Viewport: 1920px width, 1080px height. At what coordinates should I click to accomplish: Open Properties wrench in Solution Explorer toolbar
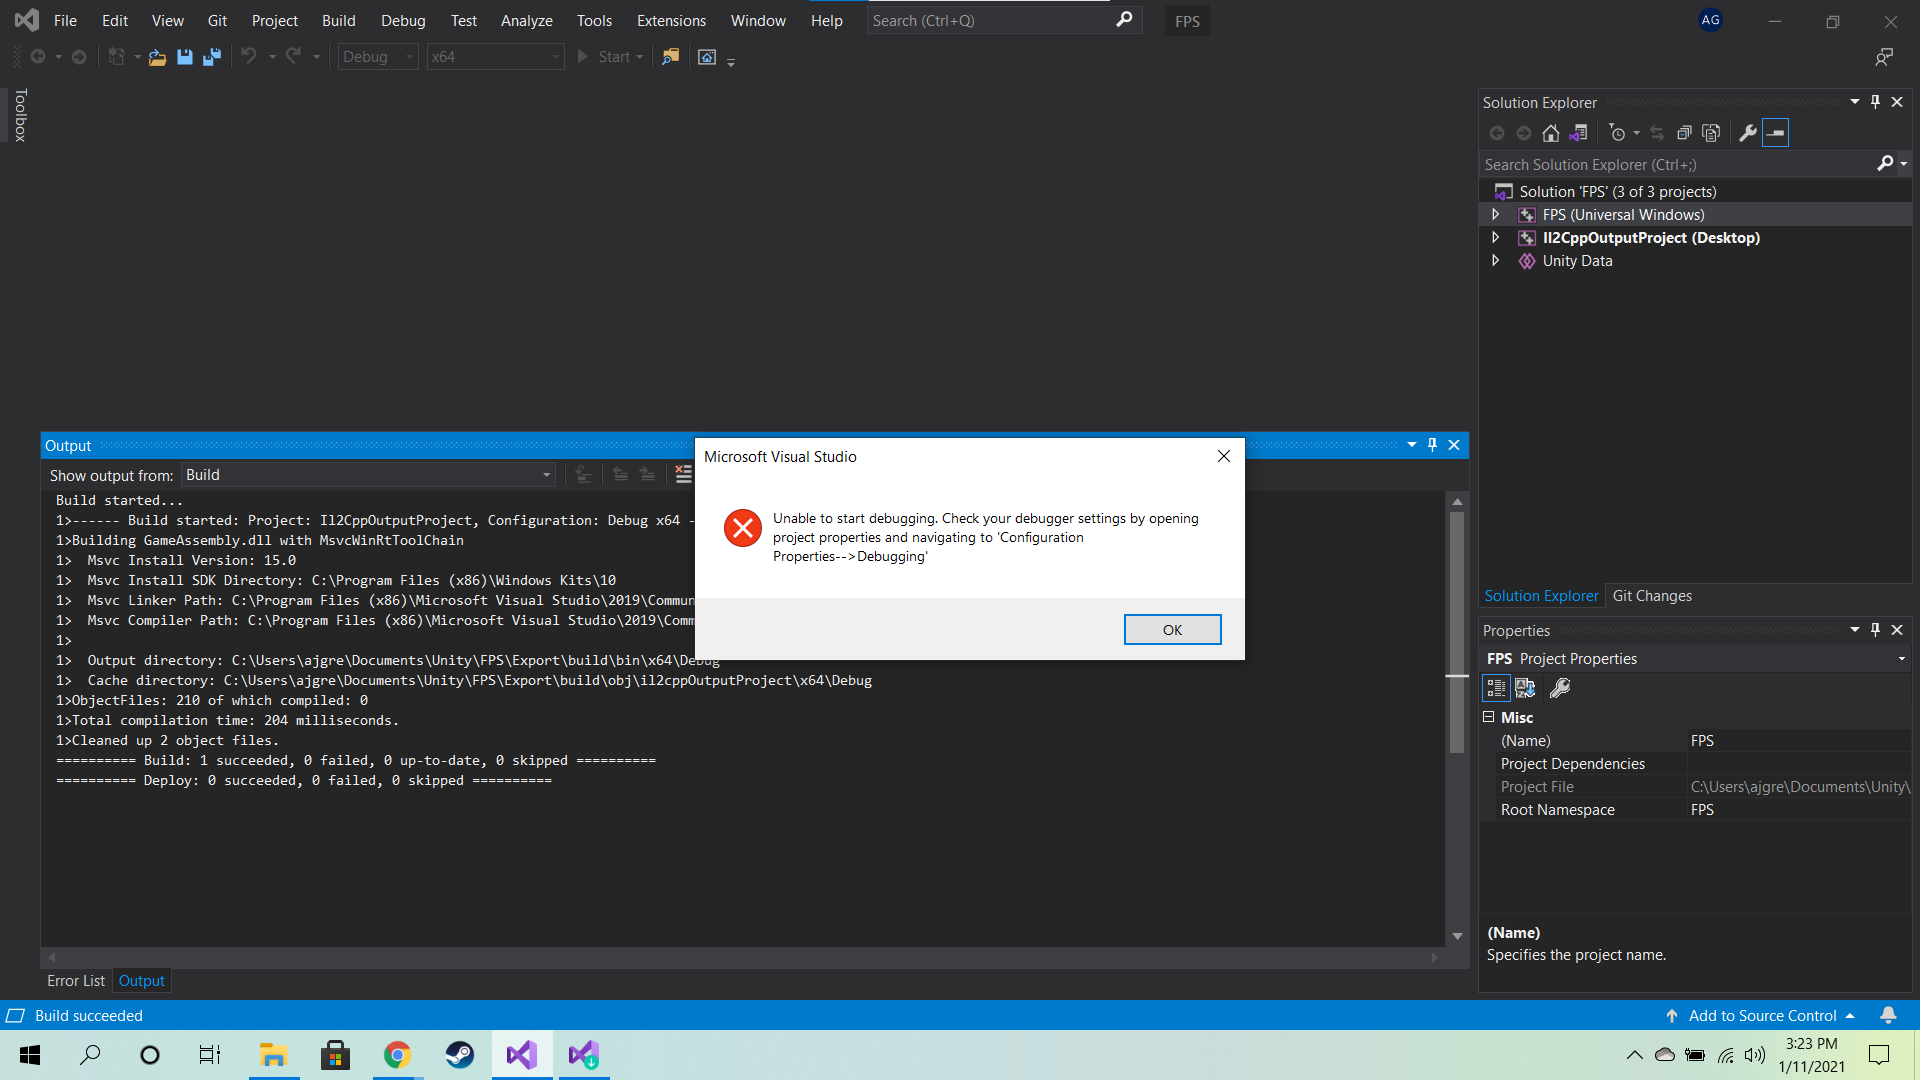pos(1748,133)
